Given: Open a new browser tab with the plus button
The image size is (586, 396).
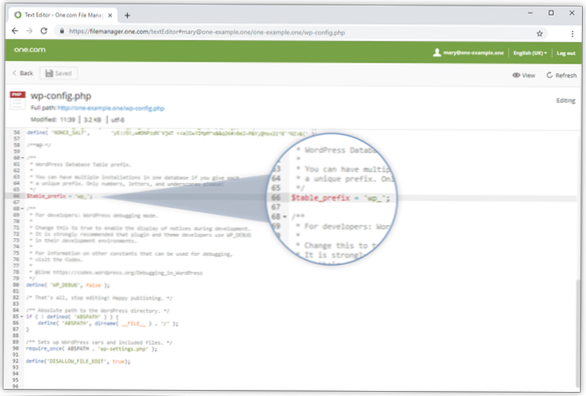Looking at the screenshot, I should (127, 15).
